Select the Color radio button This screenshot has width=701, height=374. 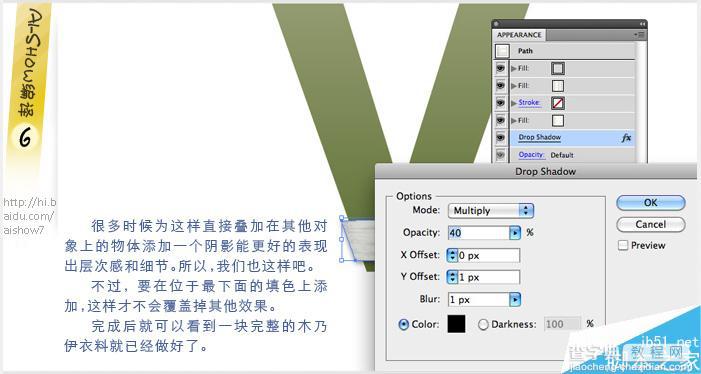click(x=403, y=324)
